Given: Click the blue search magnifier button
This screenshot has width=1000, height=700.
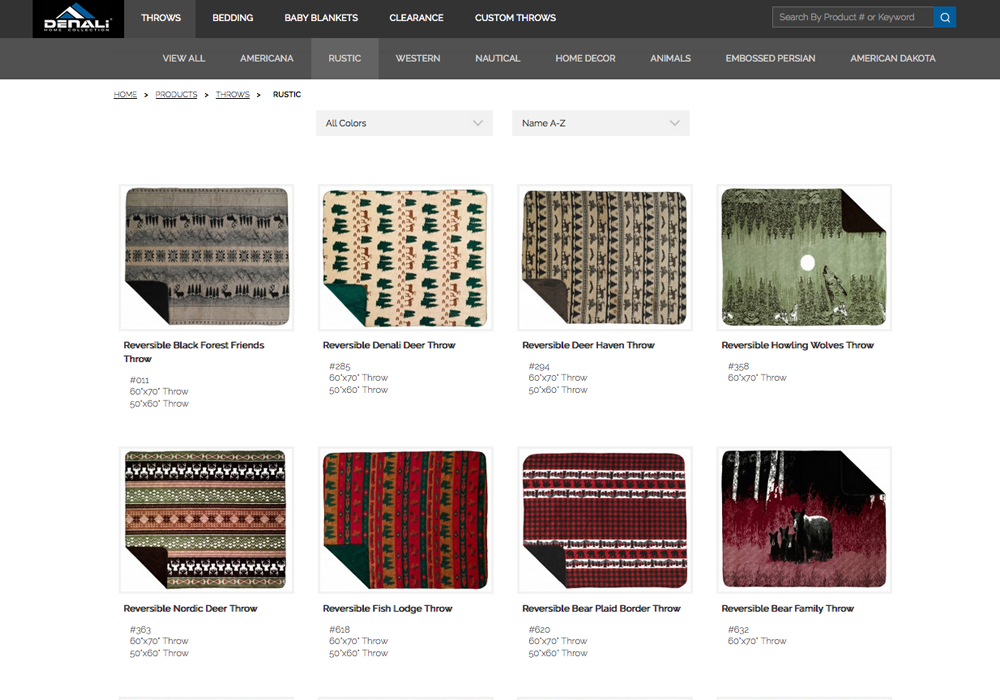Looking at the screenshot, I should coord(945,17).
